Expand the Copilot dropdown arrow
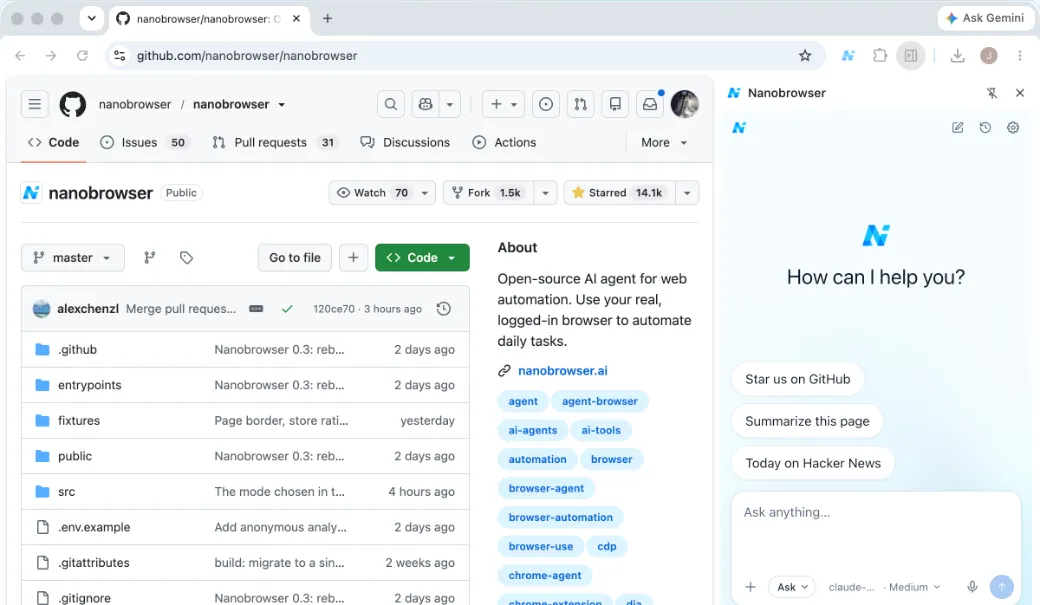The image size is (1040, 605). pos(450,104)
